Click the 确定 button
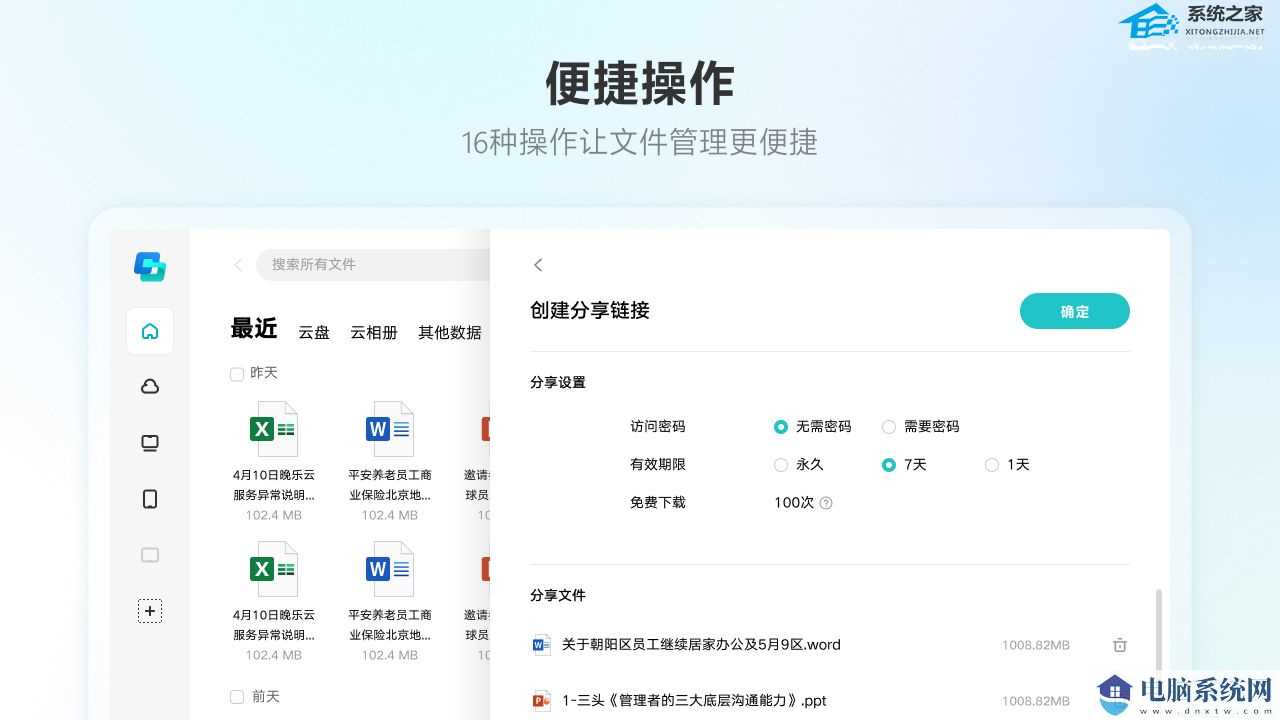 (1075, 311)
